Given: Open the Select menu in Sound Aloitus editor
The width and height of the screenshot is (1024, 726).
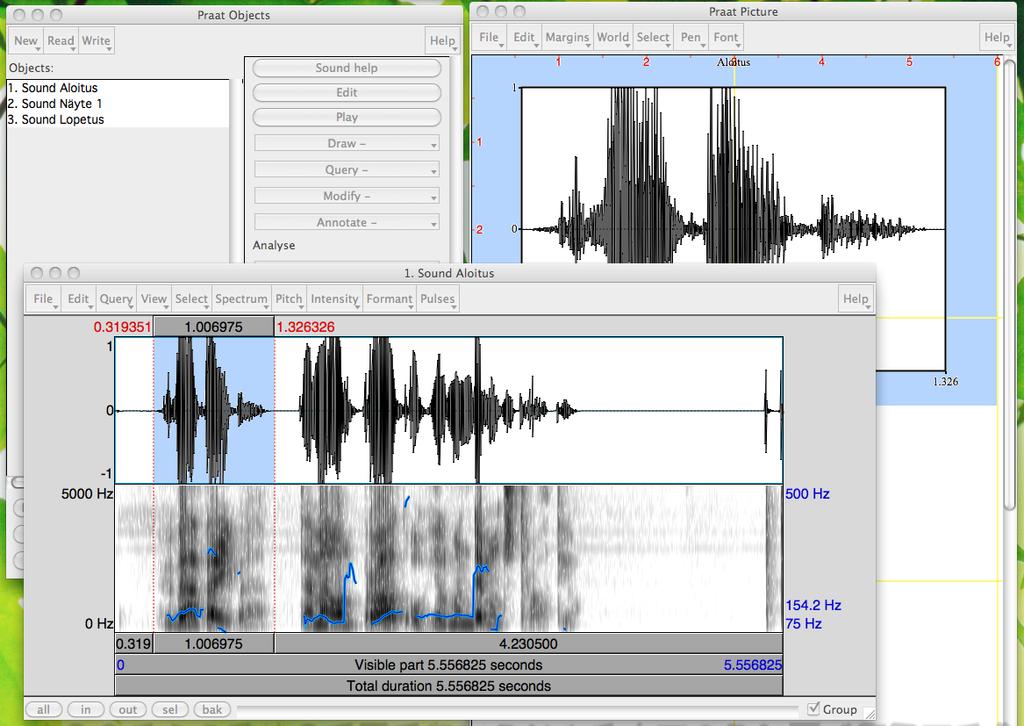Looking at the screenshot, I should [191, 298].
